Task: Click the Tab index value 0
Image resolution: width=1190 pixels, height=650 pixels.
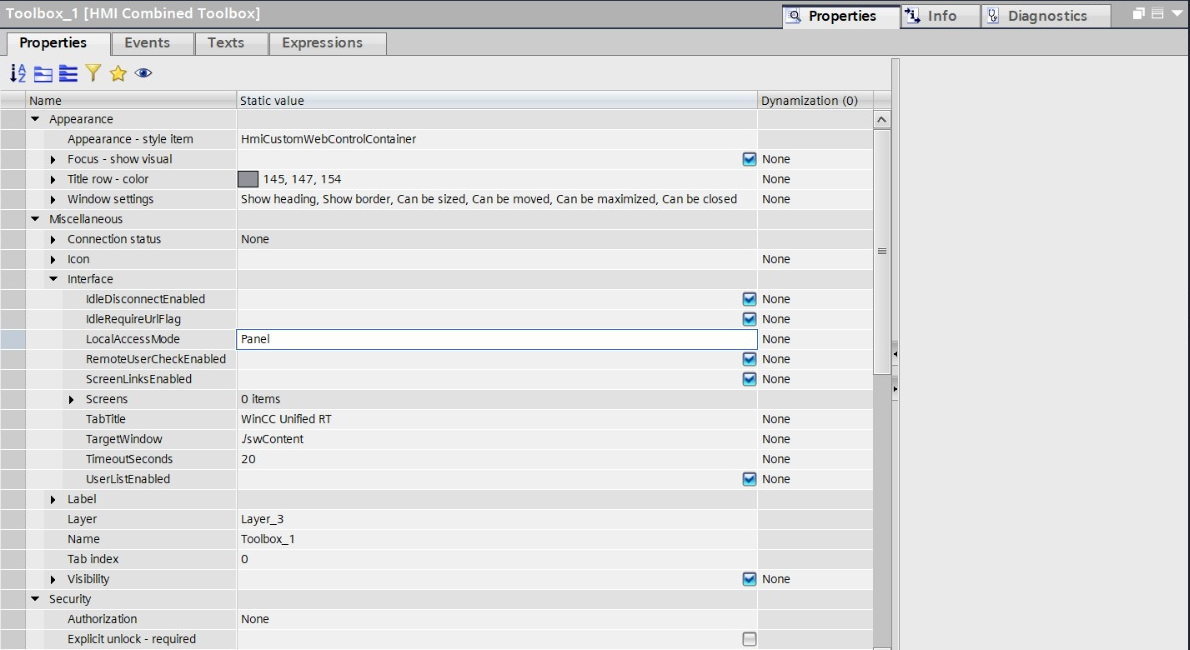Action: pyautogui.click(x=244, y=559)
